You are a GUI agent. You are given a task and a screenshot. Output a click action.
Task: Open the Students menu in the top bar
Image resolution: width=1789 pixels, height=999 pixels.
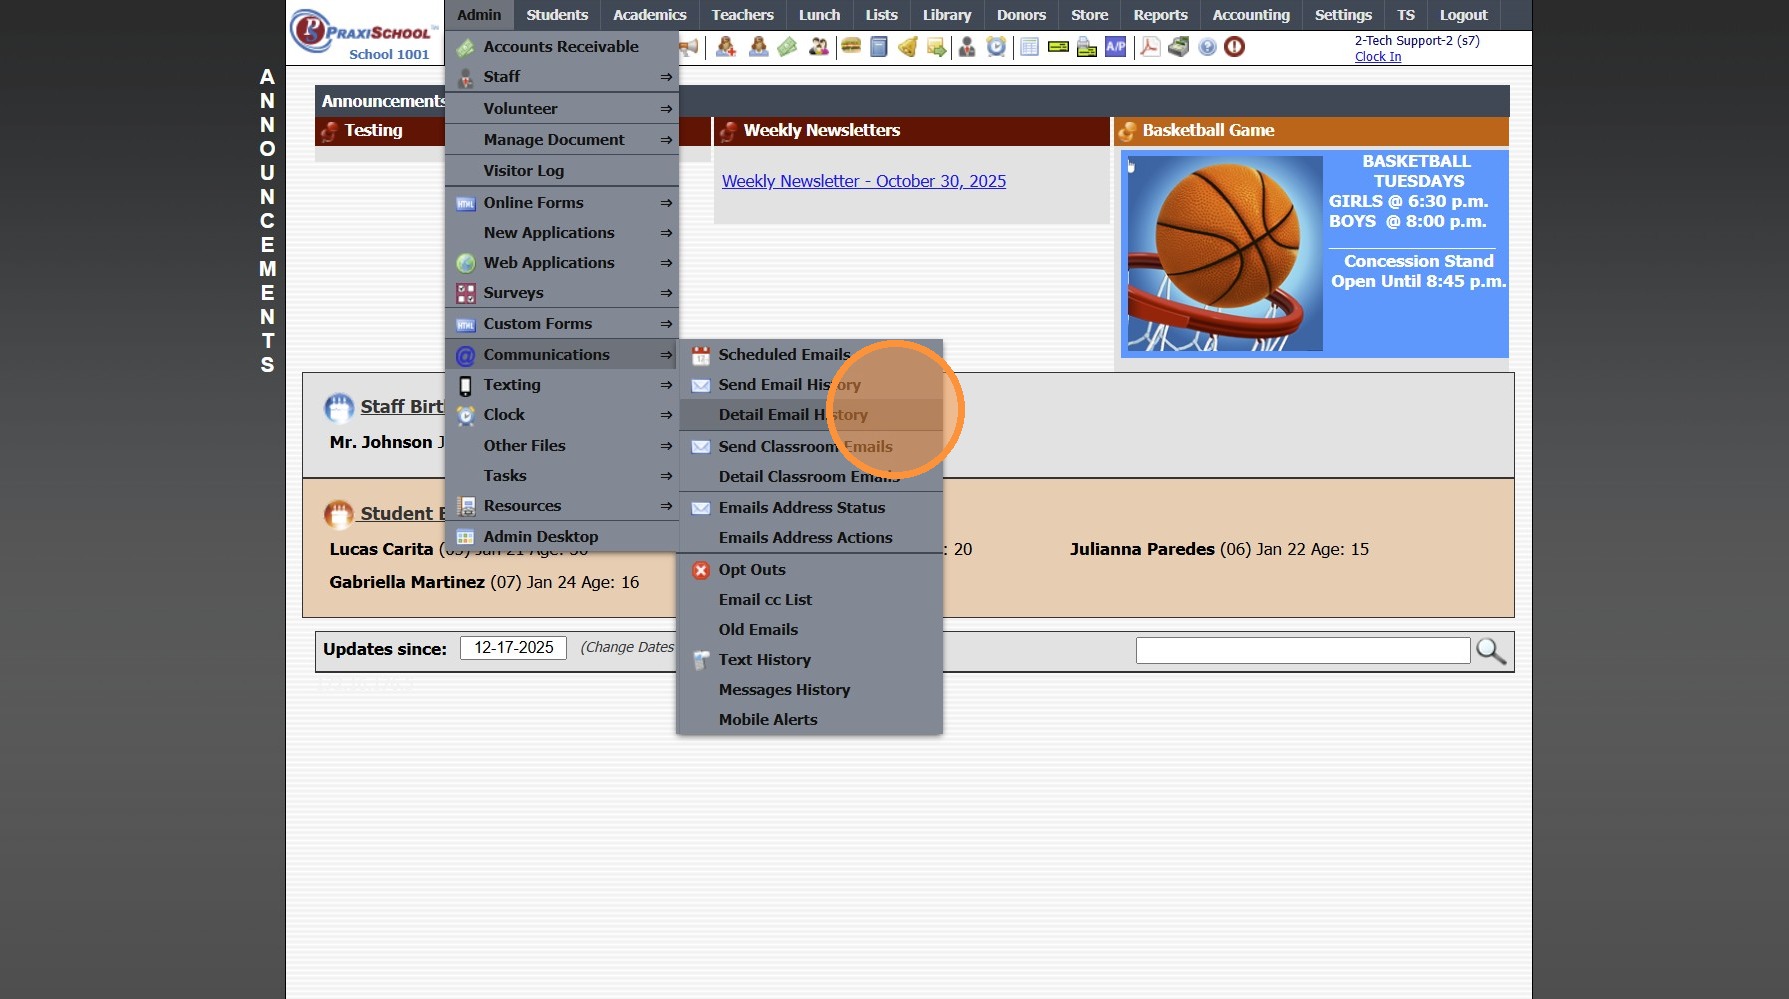[557, 15]
